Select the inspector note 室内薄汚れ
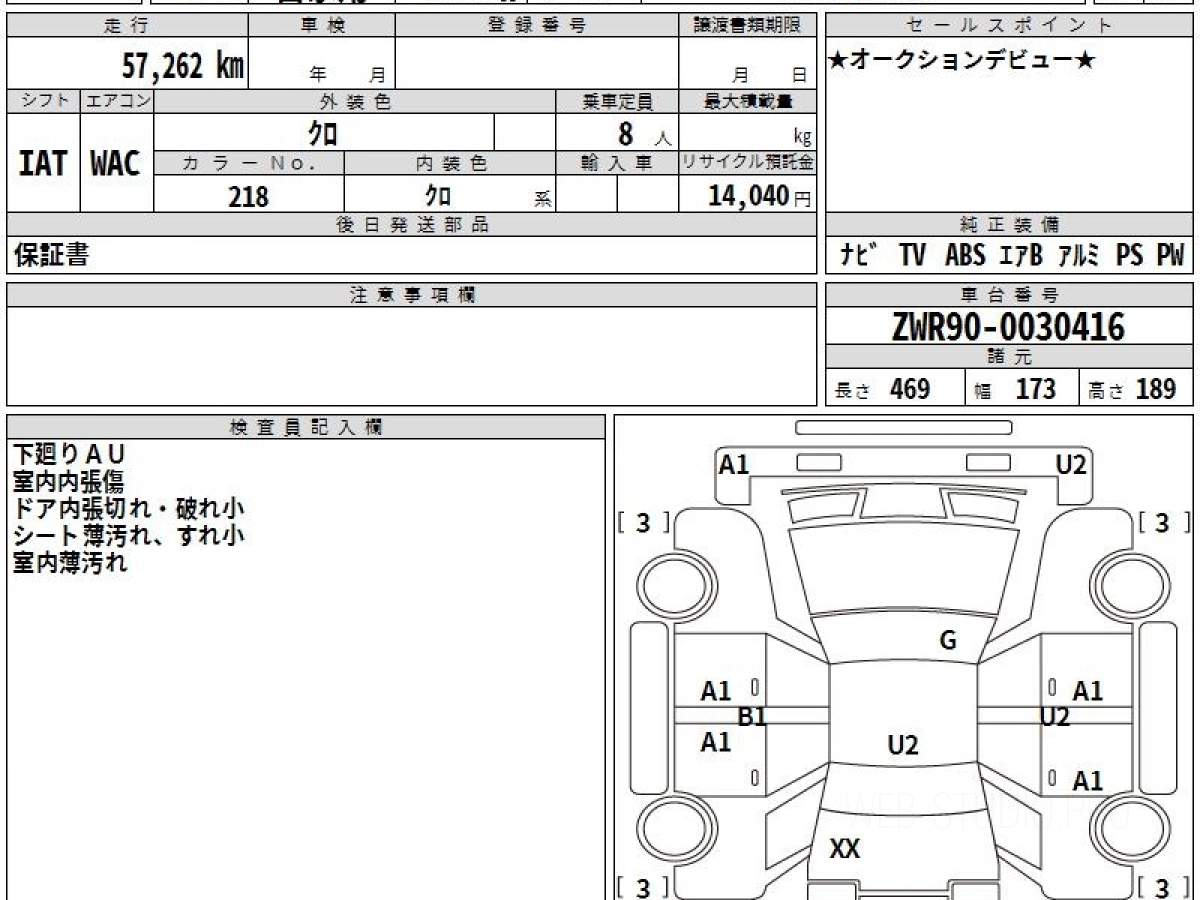Viewport: 1200px width, 900px height. (70, 563)
